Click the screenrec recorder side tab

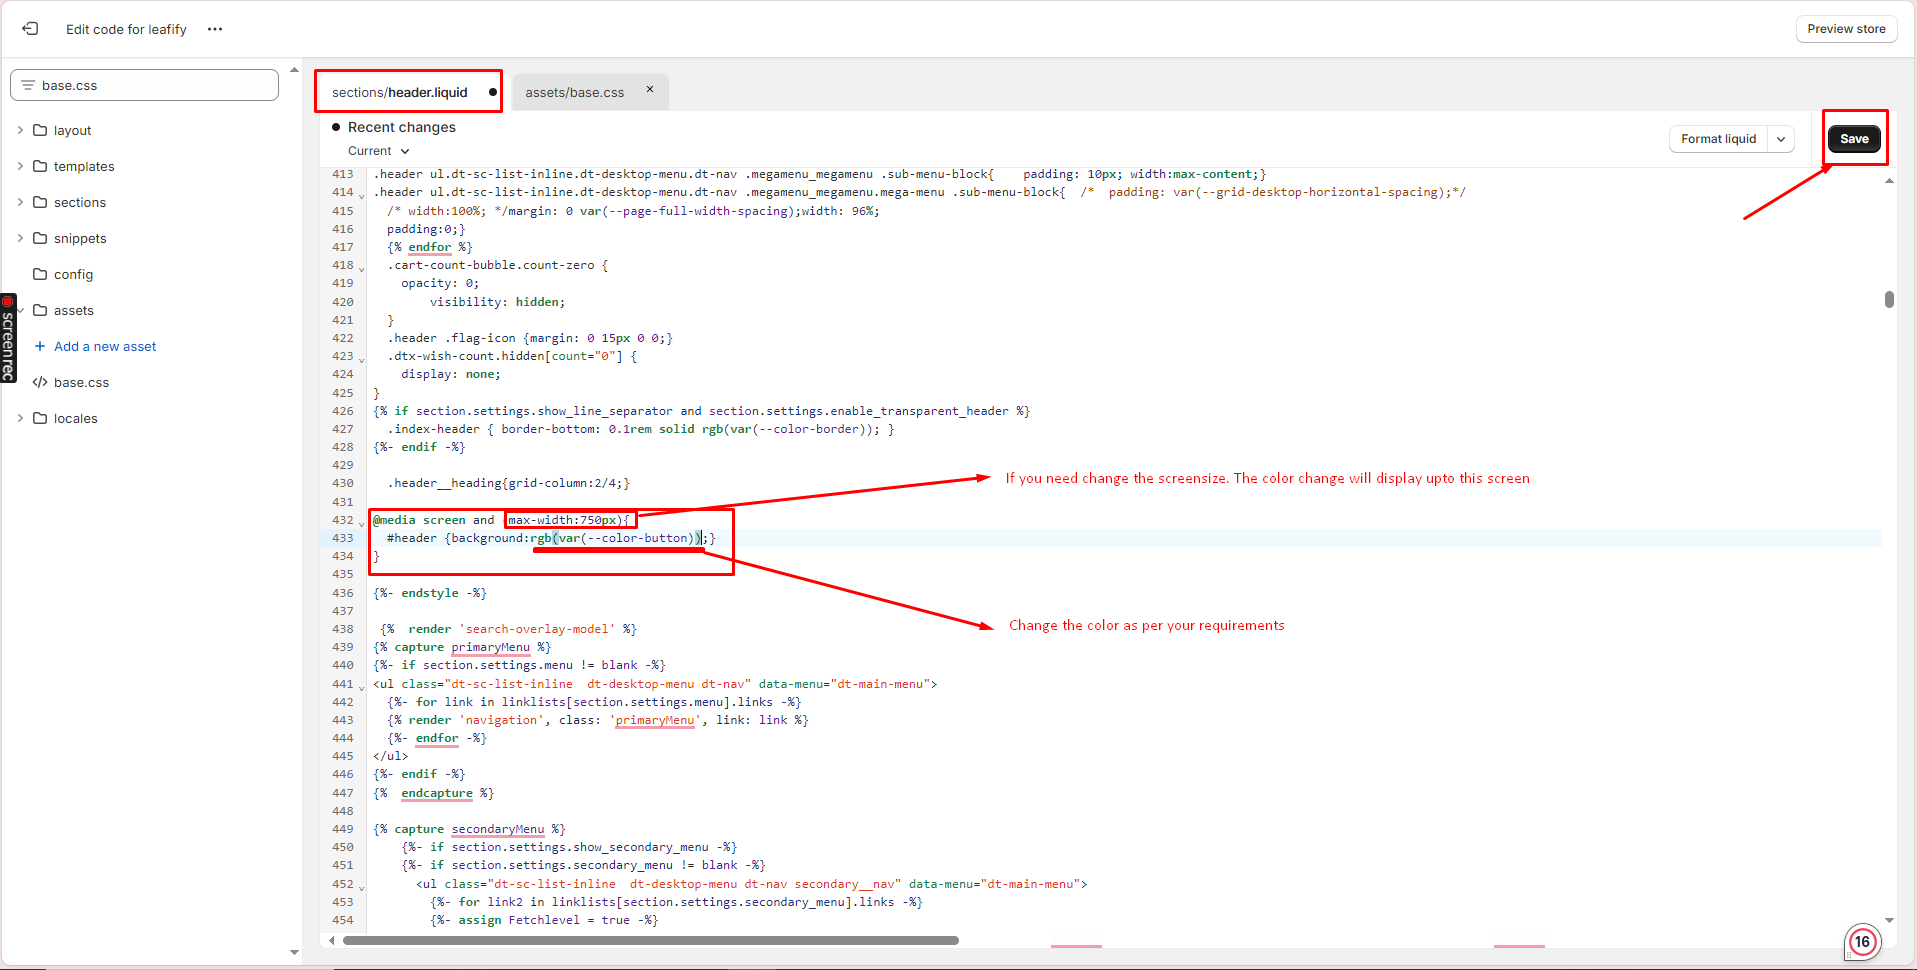click(8, 338)
